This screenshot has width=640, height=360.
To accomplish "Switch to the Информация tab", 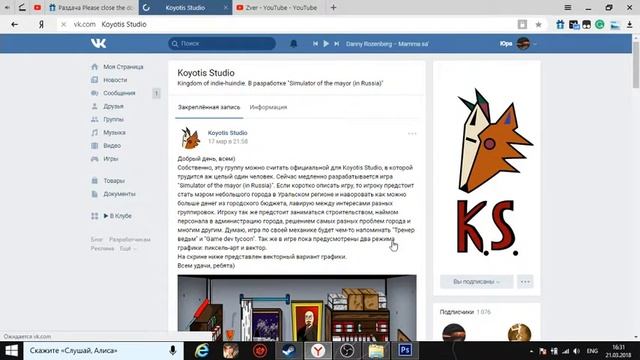I will click(x=268, y=107).
